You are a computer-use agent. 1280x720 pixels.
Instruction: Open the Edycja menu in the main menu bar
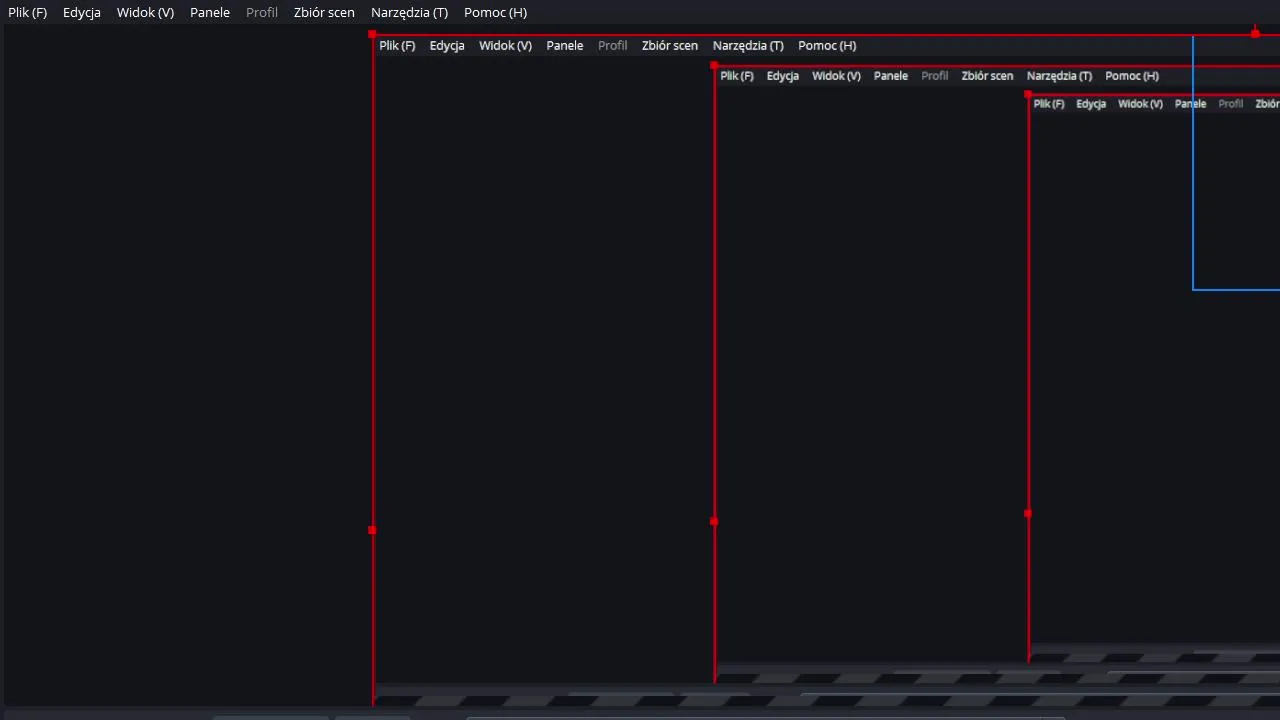[82, 13]
